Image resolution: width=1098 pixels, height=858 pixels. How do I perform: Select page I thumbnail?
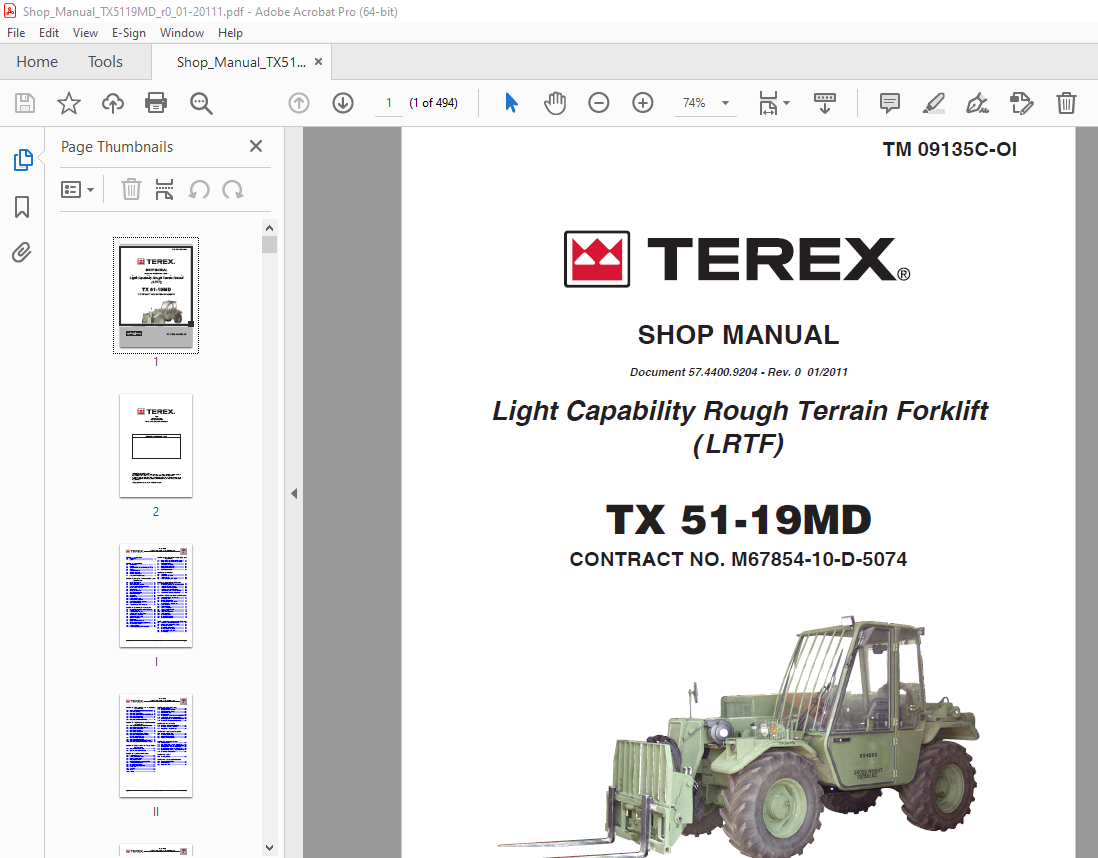(155, 595)
